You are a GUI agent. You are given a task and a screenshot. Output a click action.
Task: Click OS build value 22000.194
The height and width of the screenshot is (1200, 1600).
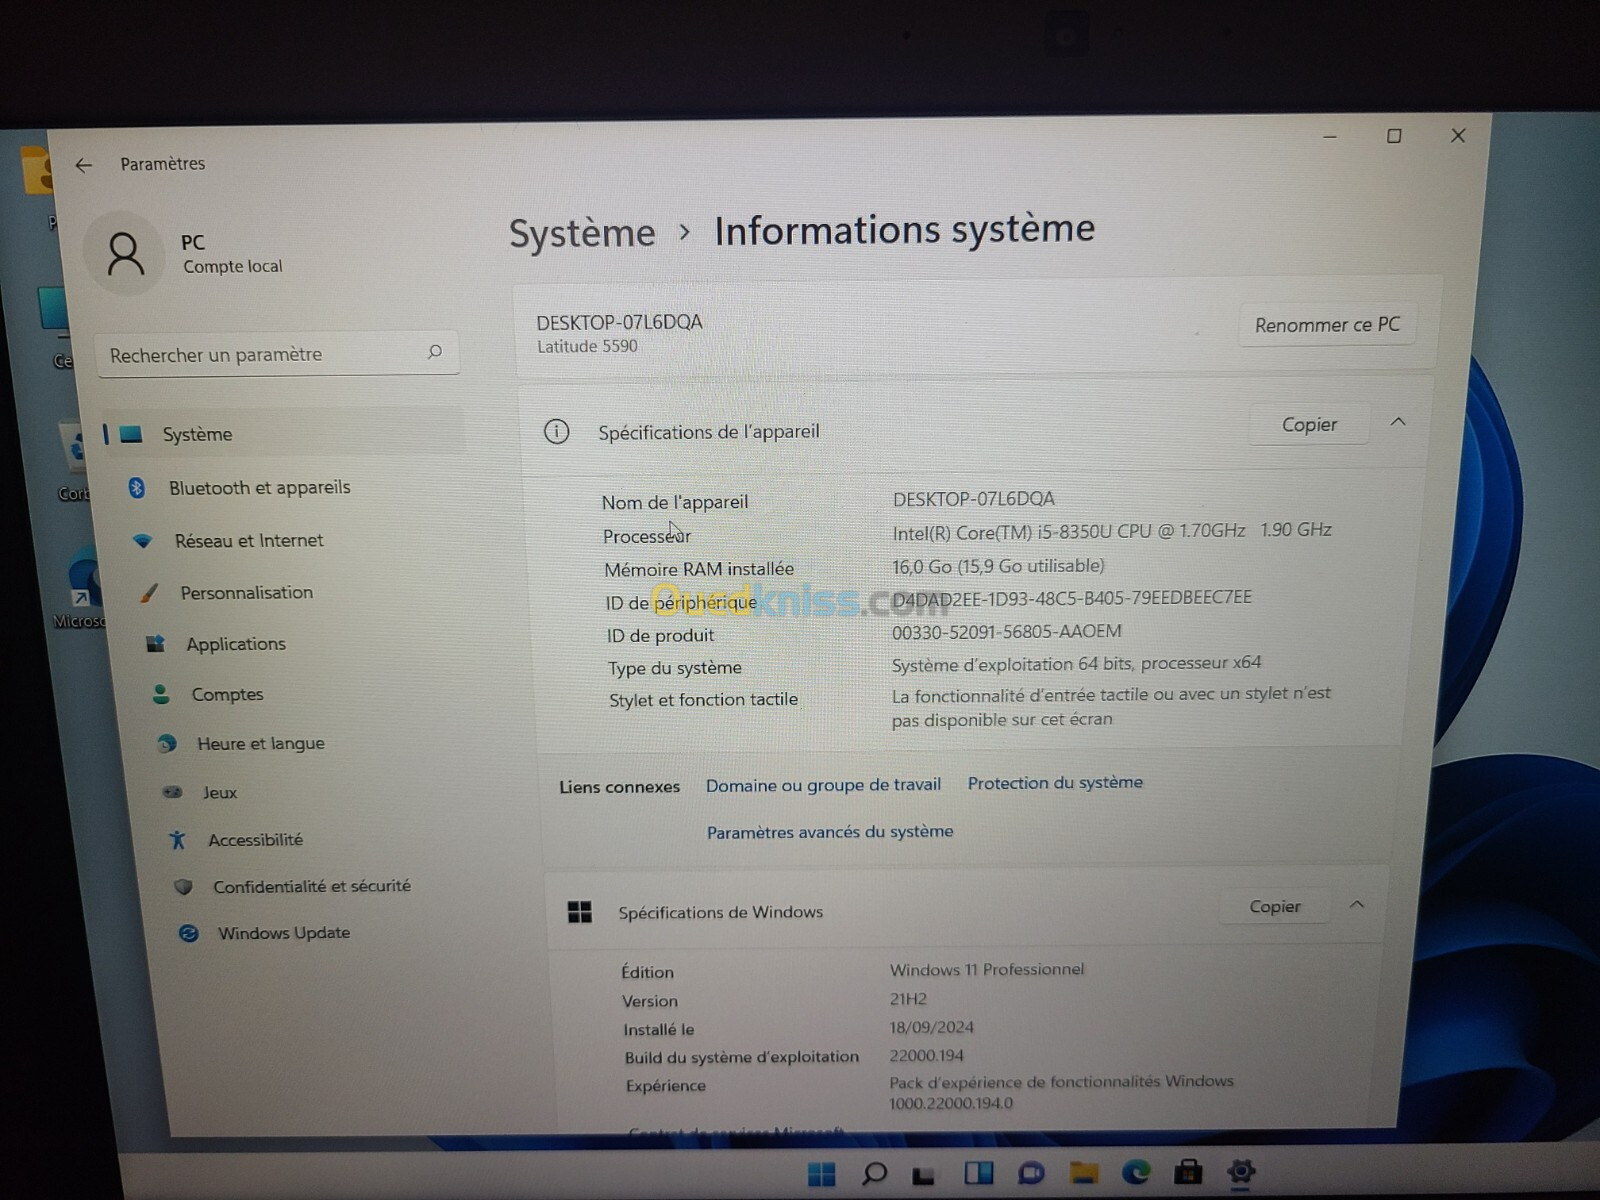[x=926, y=1055]
